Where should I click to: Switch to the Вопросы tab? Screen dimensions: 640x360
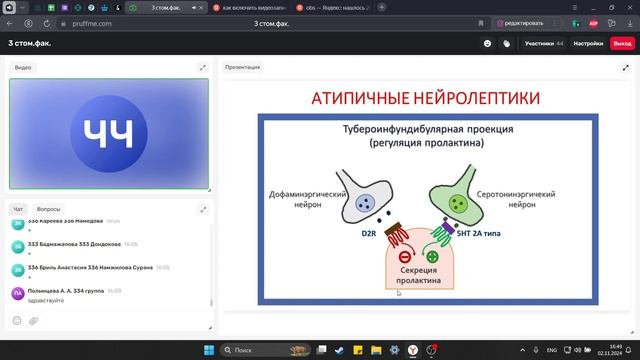point(49,209)
